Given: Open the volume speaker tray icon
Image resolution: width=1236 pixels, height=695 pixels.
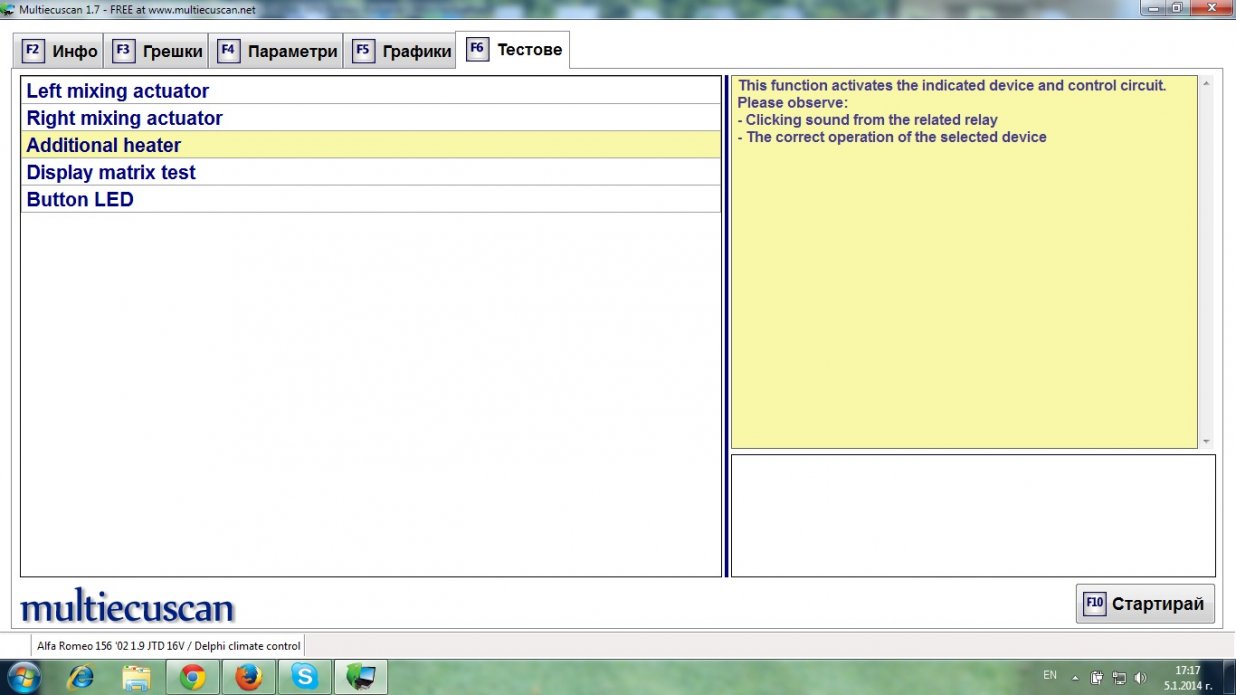Looking at the screenshot, I should [x=1140, y=677].
